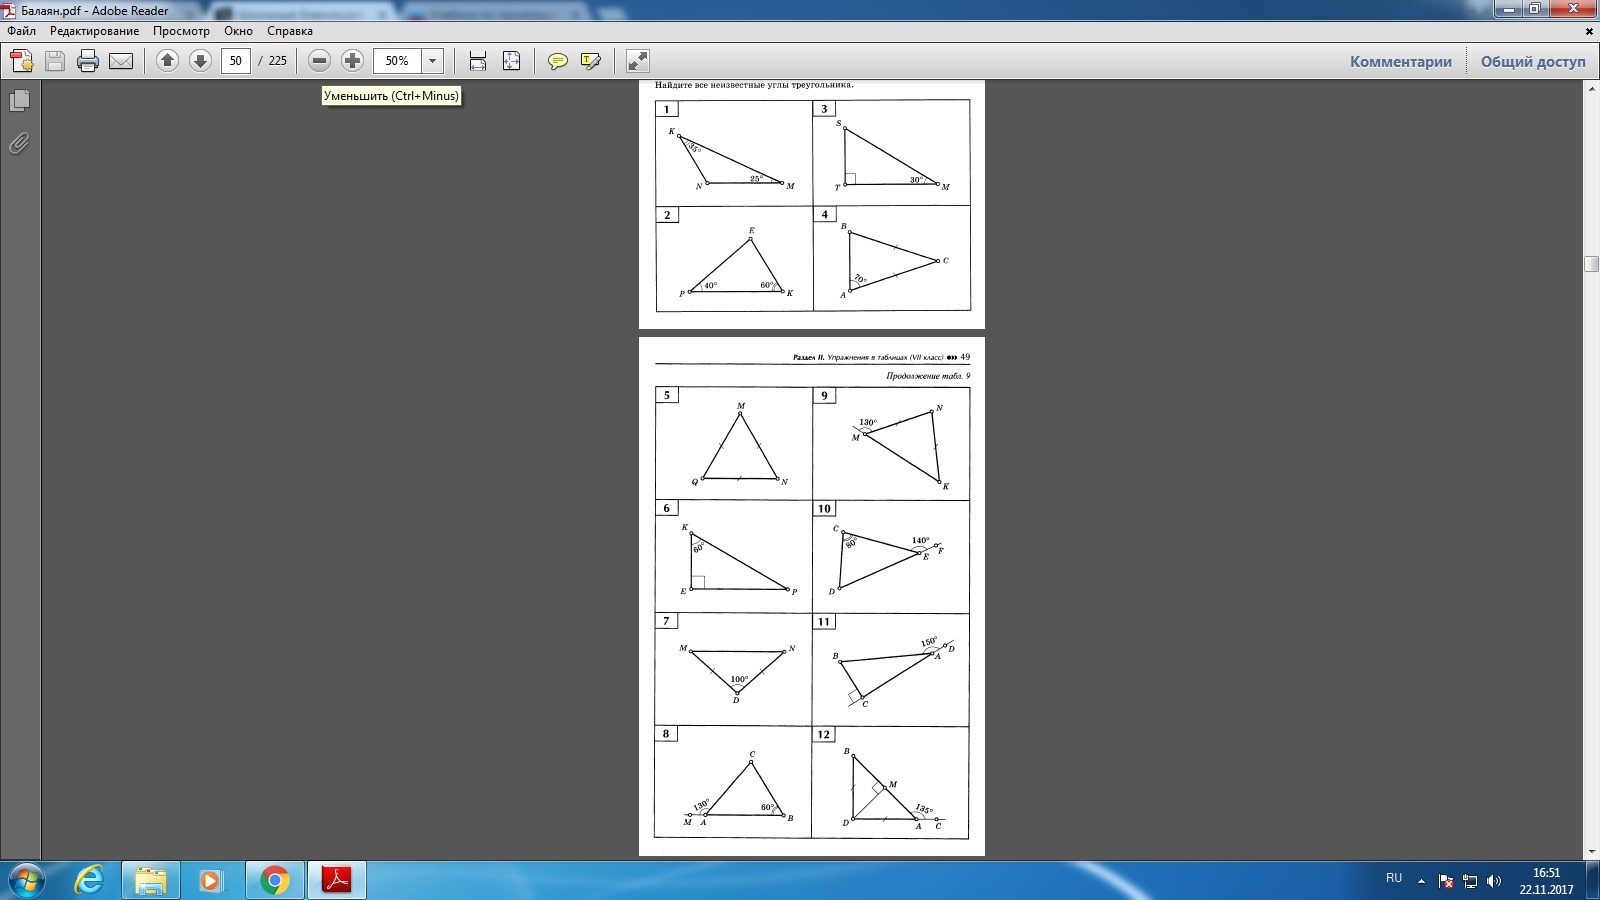1600x900 pixels.
Task: Launch Internet Explorer from taskbar
Action: click(89, 880)
